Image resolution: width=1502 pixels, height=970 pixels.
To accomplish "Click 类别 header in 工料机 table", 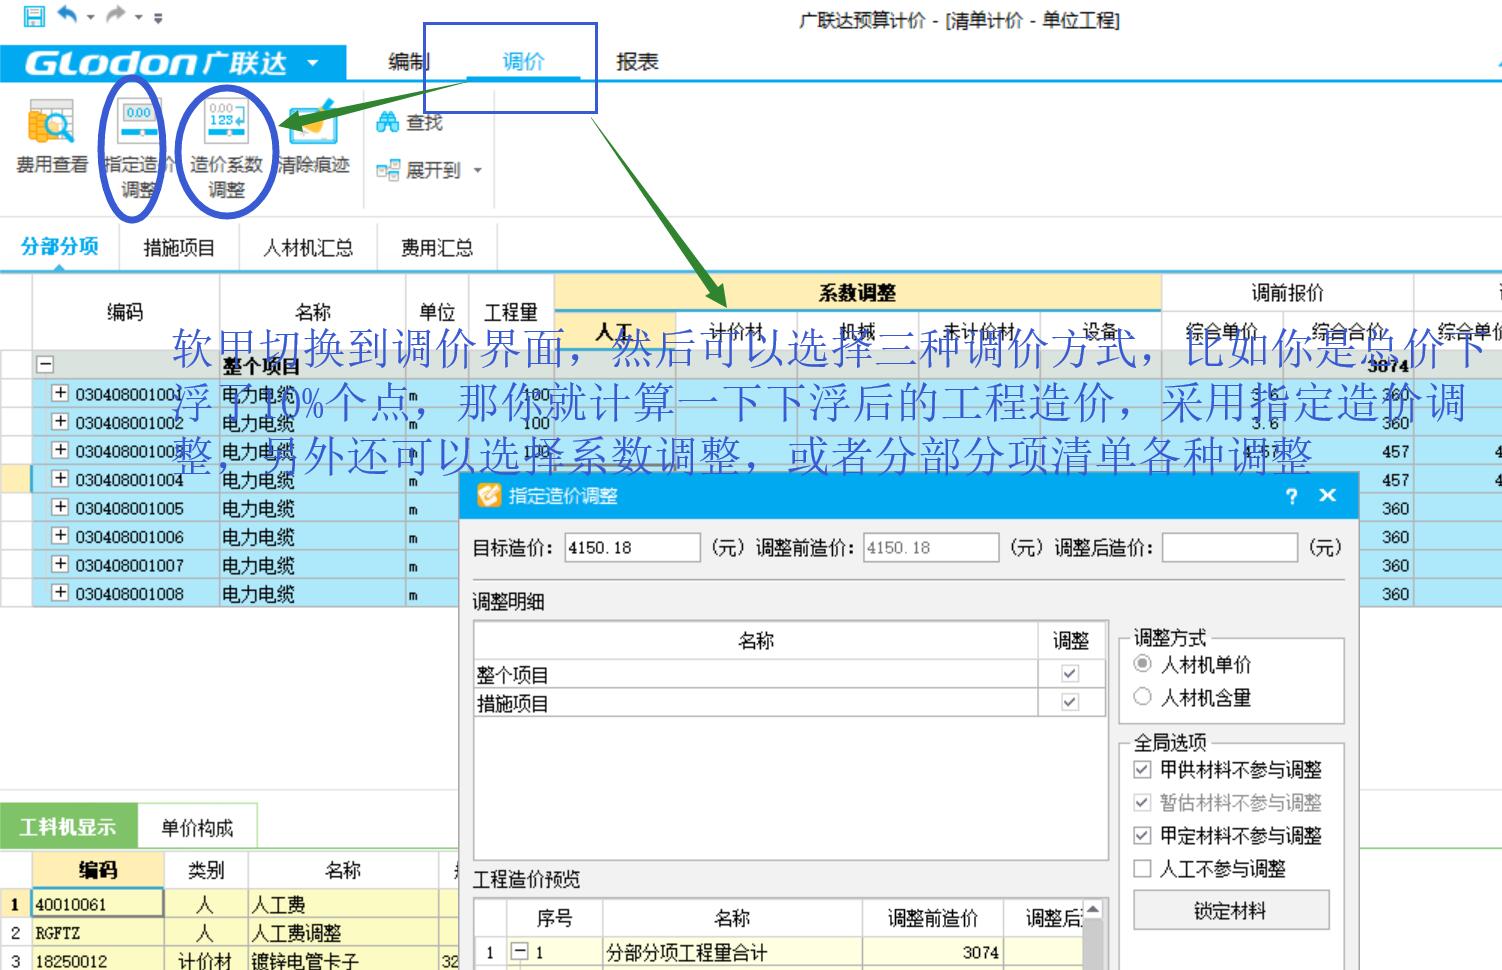I will pyautogui.click(x=206, y=870).
